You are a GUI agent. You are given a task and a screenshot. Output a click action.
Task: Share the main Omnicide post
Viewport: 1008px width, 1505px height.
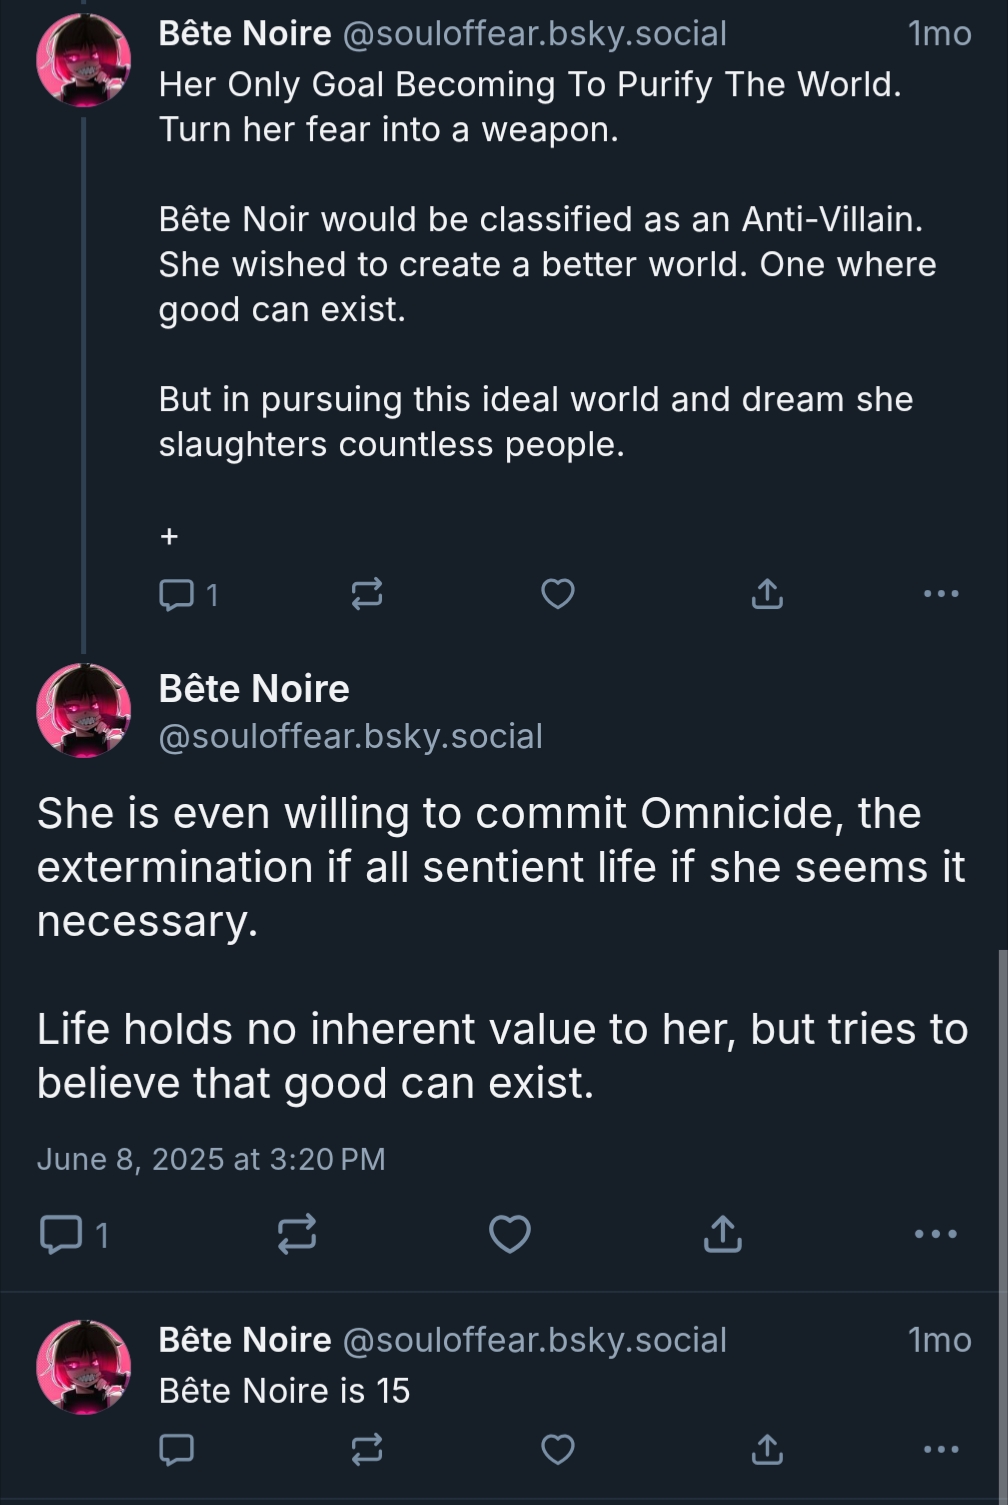723,1234
